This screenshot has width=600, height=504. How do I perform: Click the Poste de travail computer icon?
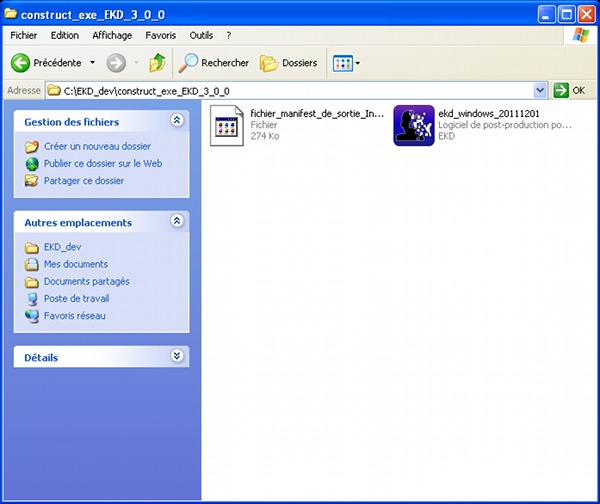(x=32, y=299)
